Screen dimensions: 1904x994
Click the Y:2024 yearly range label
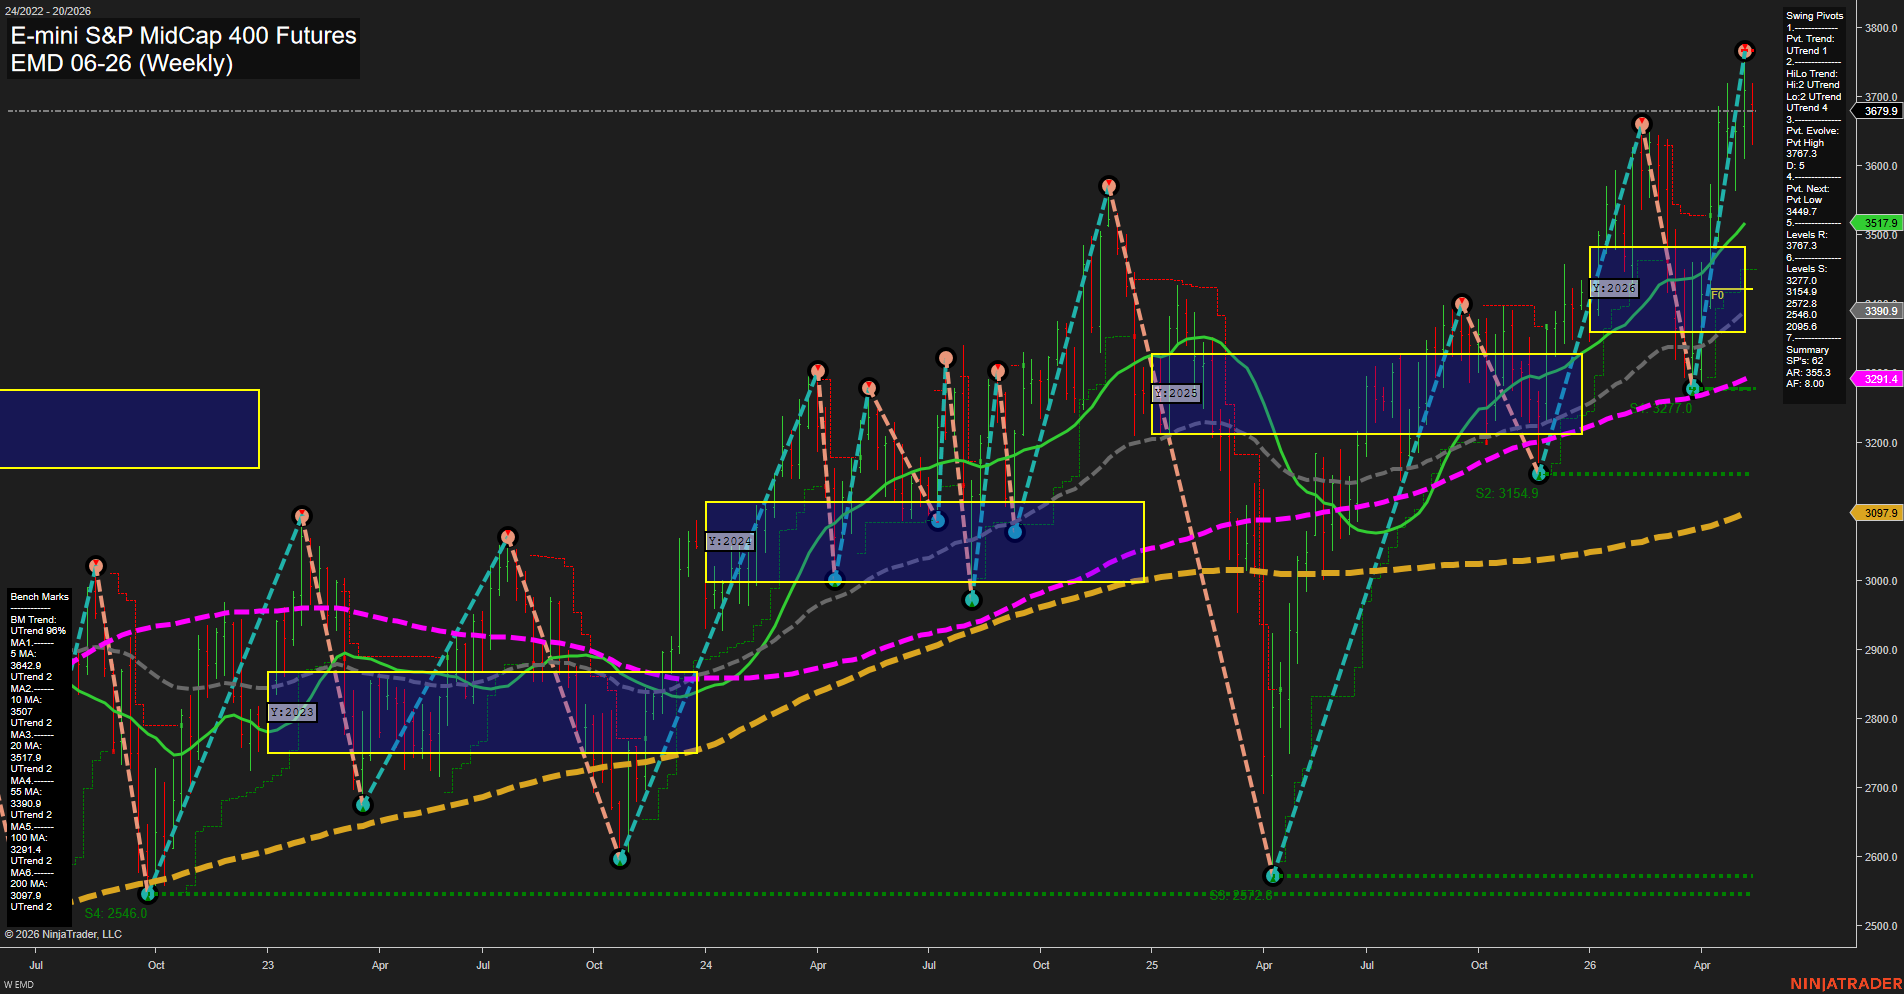click(x=730, y=541)
